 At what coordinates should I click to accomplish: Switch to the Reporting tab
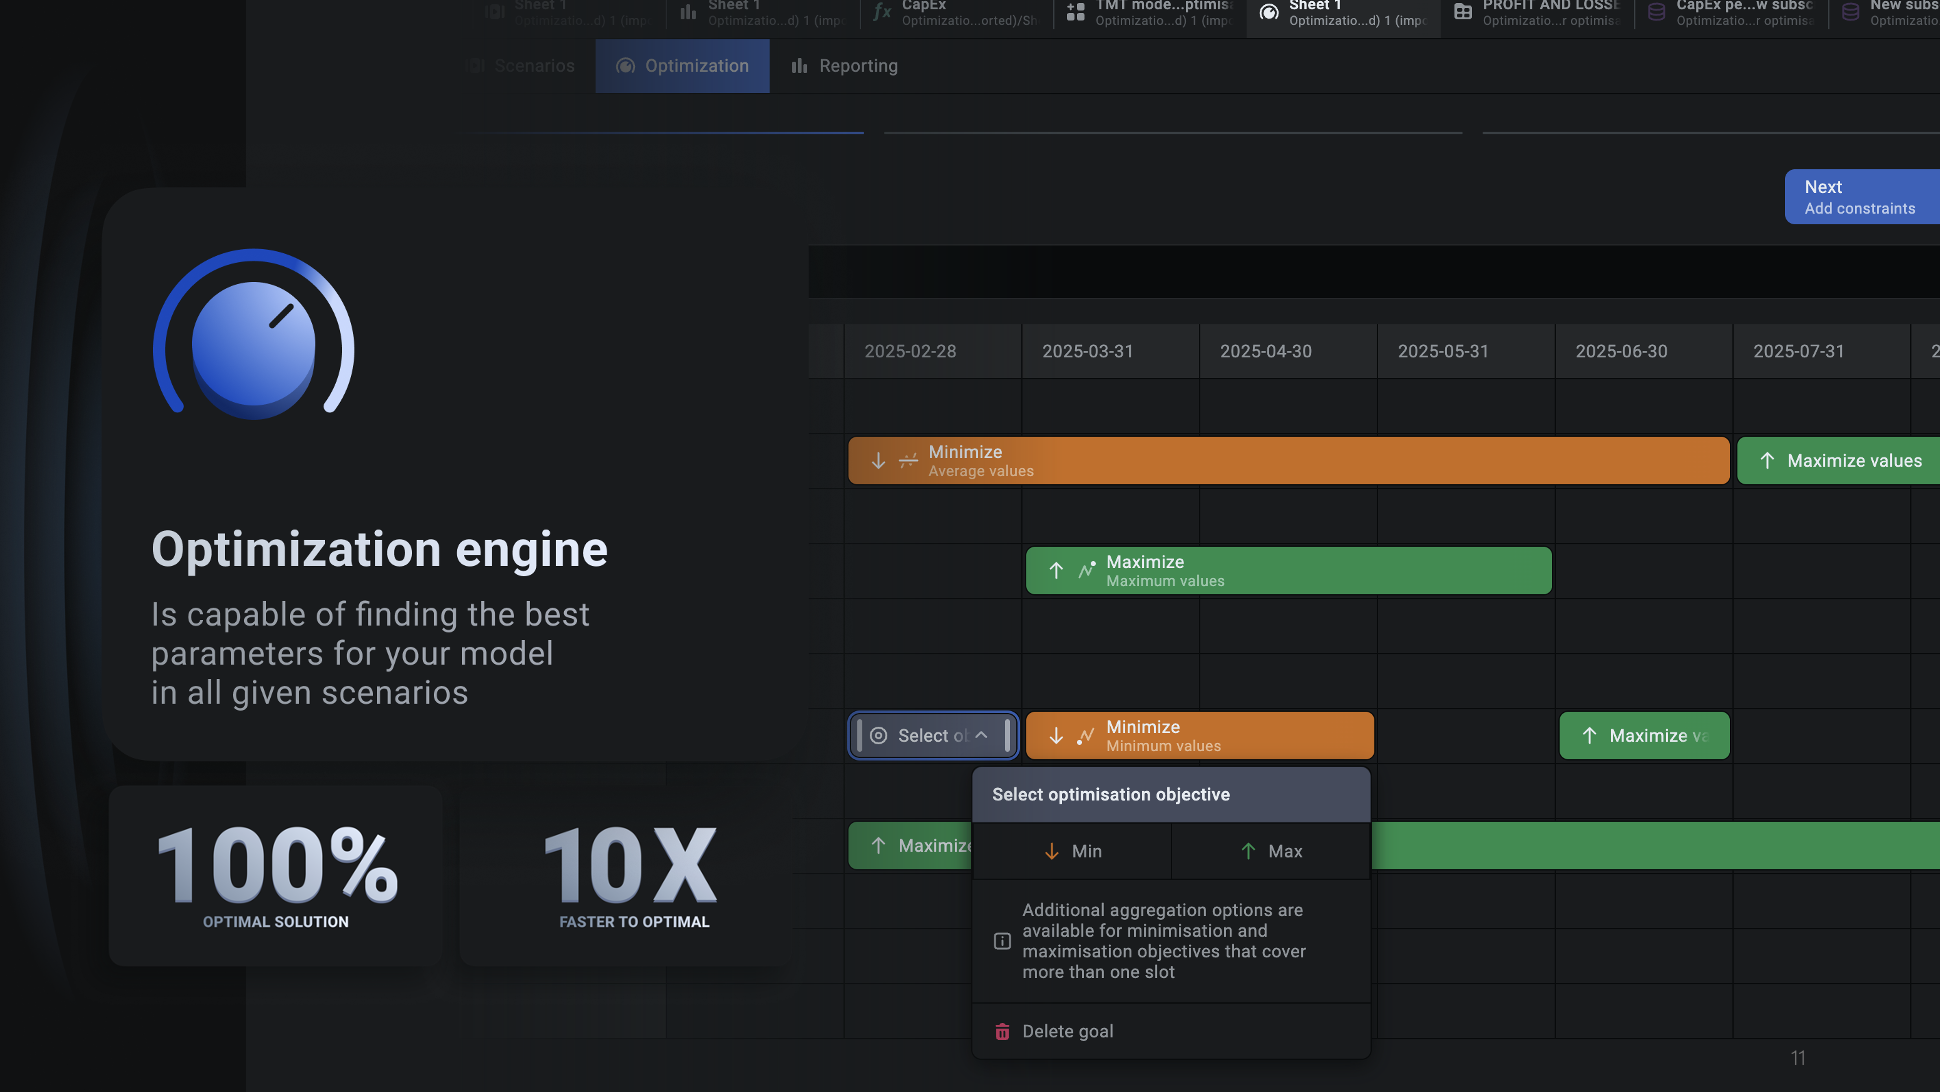click(844, 66)
